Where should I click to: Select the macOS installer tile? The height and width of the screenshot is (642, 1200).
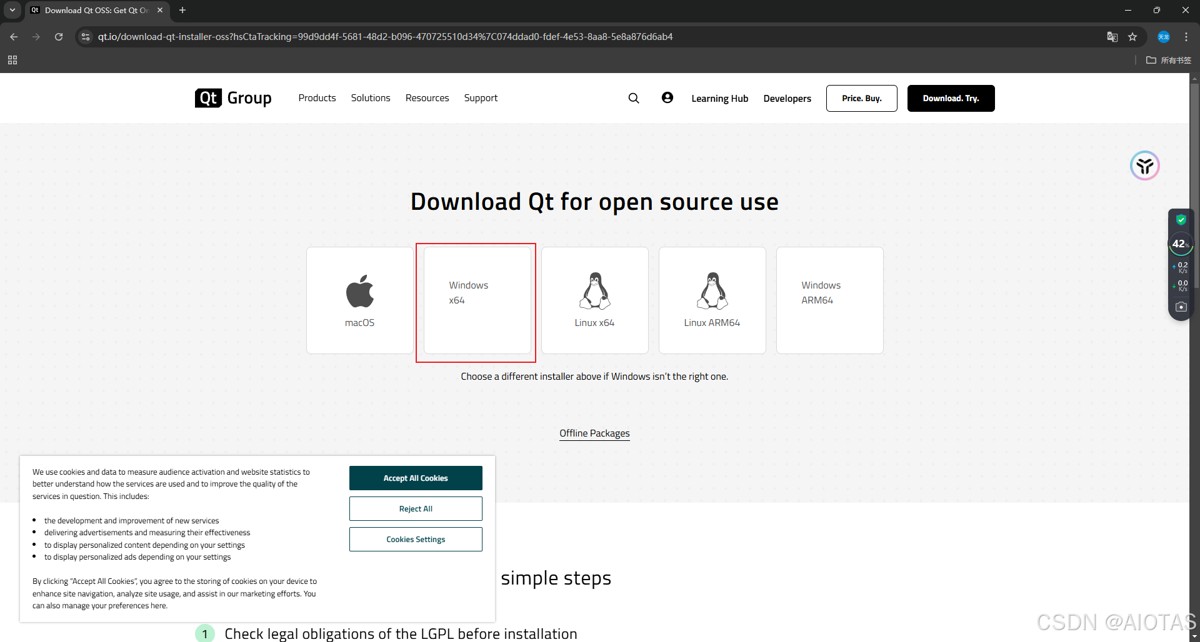point(360,300)
